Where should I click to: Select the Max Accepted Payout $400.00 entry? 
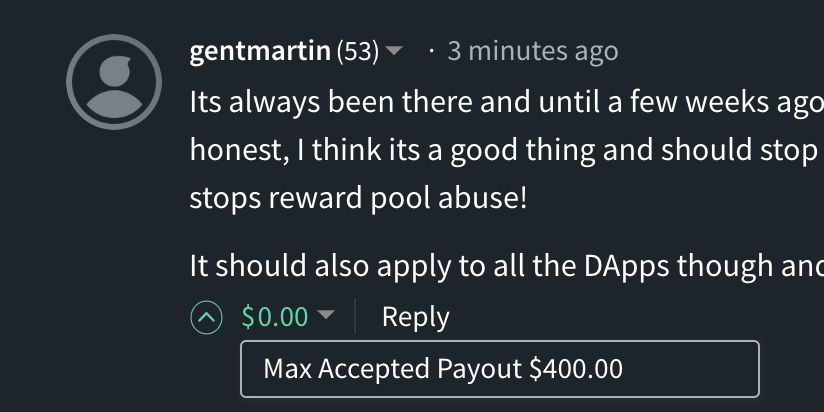(x=500, y=369)
